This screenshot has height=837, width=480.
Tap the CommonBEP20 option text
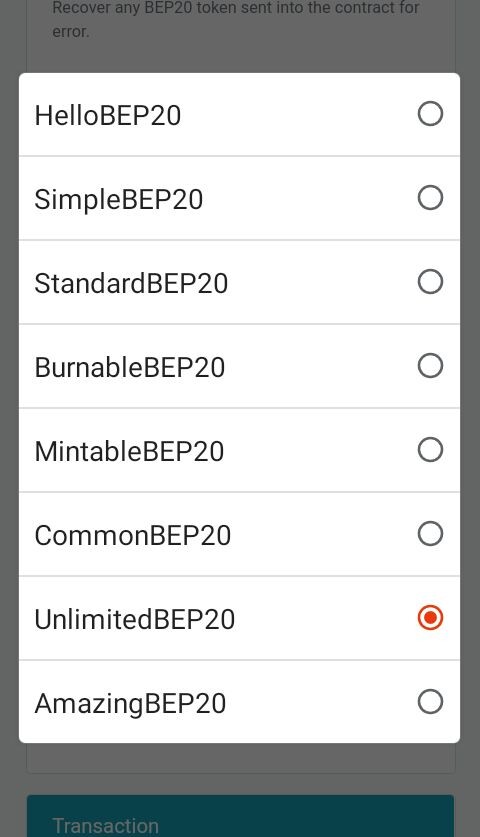(133, 535)
